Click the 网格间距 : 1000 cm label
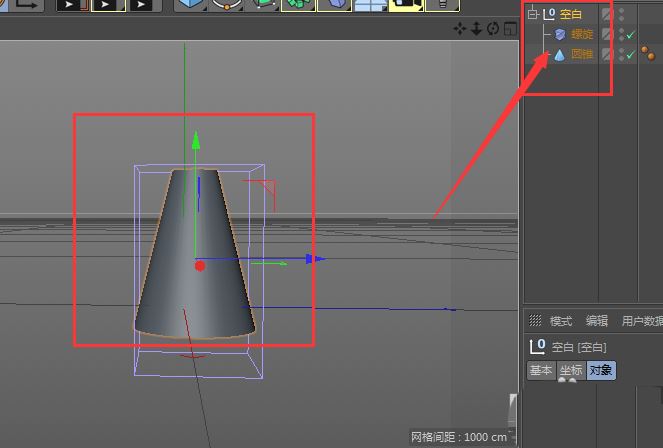The image size is (663, 448). point(459,437)
